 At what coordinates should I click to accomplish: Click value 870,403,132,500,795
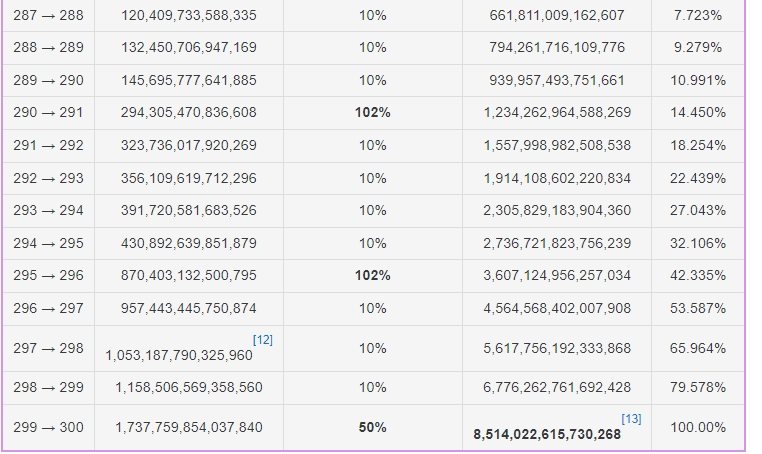[x=189, y=276]
